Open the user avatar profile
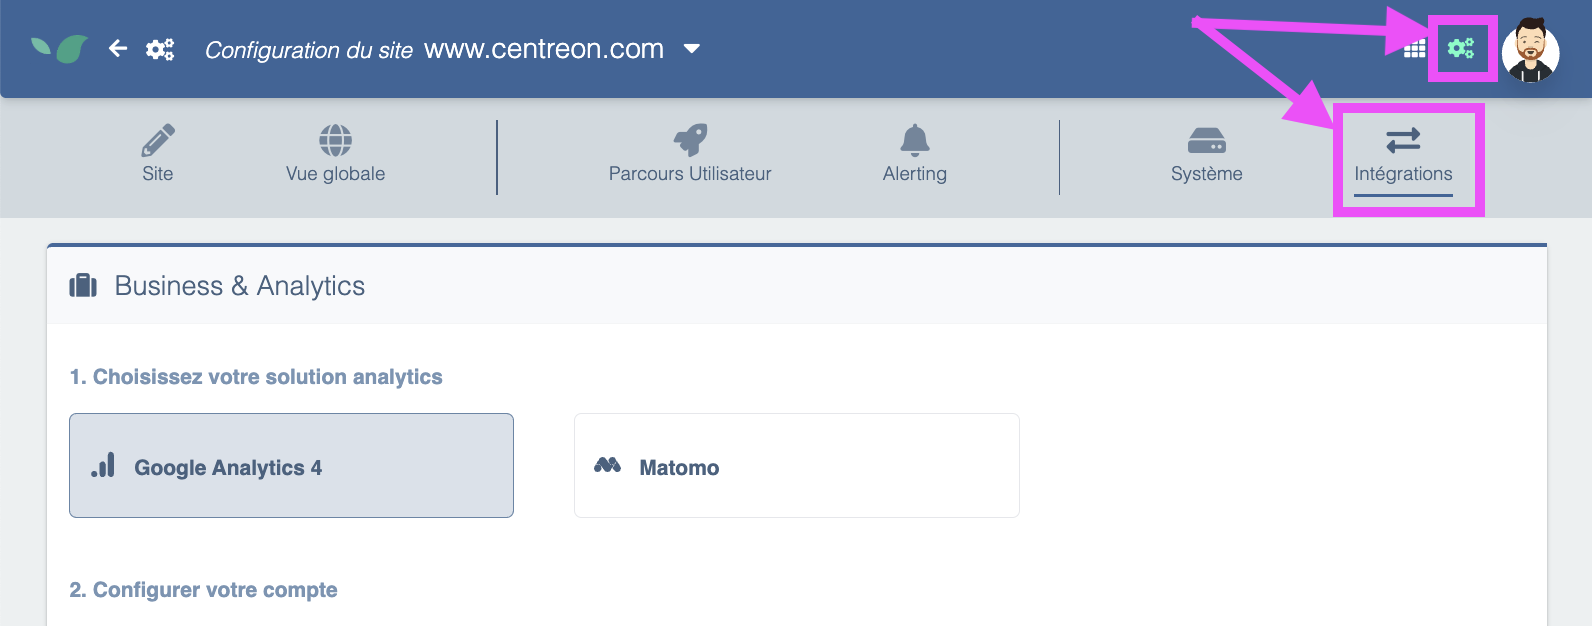1592x626 pixels. [1530, 50]
